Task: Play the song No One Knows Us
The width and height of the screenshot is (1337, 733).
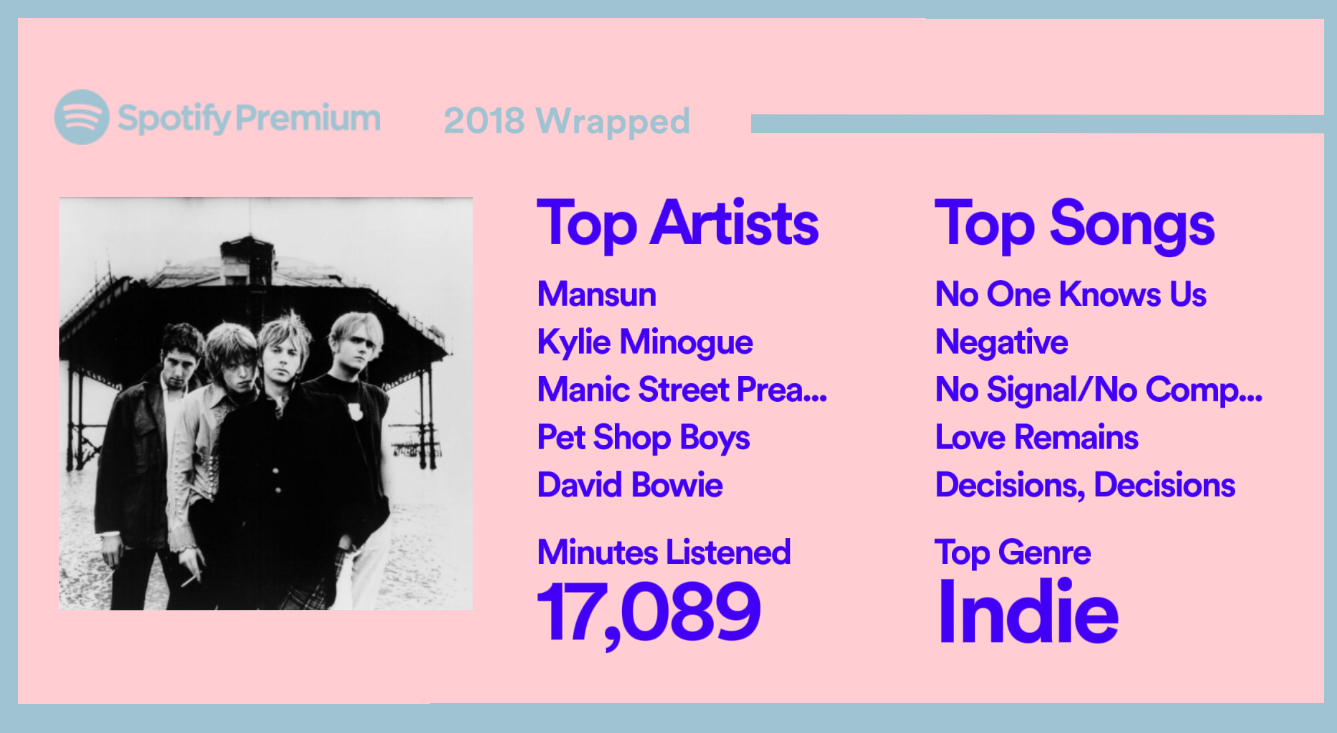Action: [1071, 294]
